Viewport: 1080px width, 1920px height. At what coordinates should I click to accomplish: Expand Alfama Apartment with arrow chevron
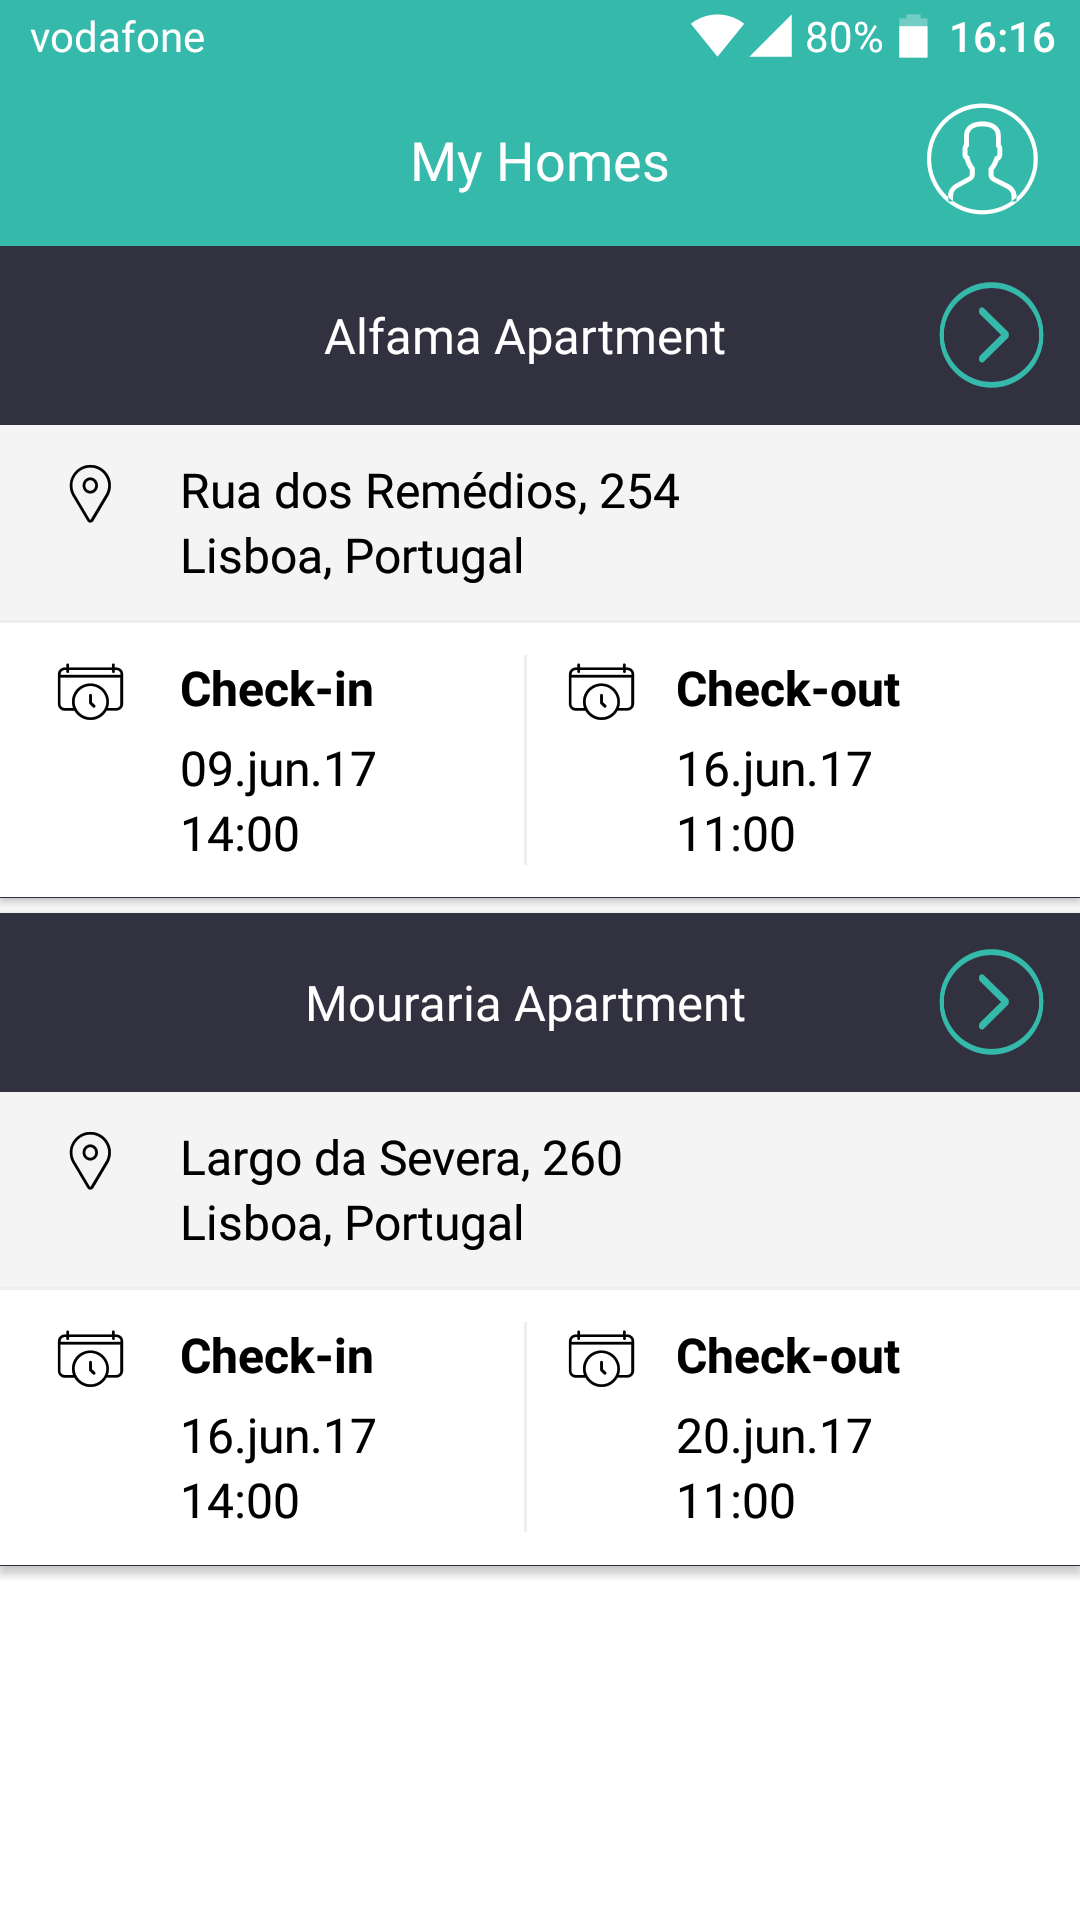click(x=990, y=335)
